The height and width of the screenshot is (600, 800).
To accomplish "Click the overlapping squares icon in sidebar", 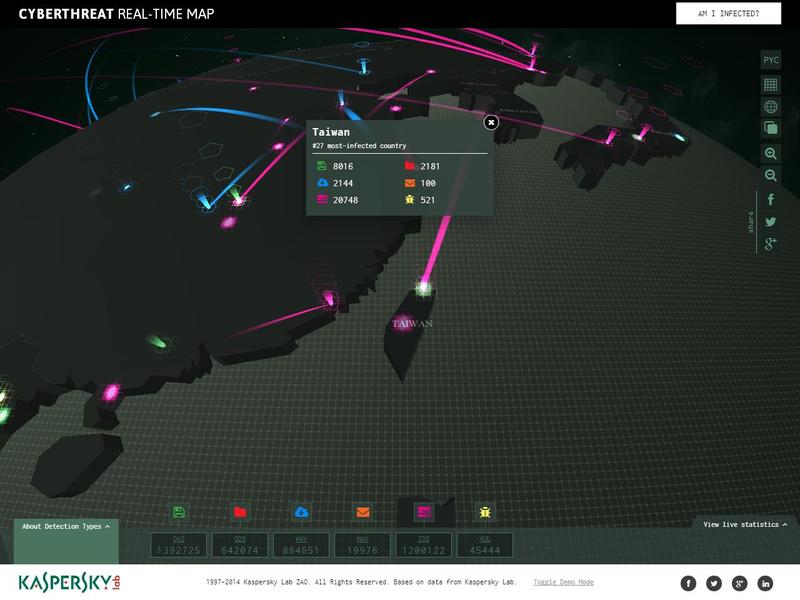I will [x=771, y=128].
